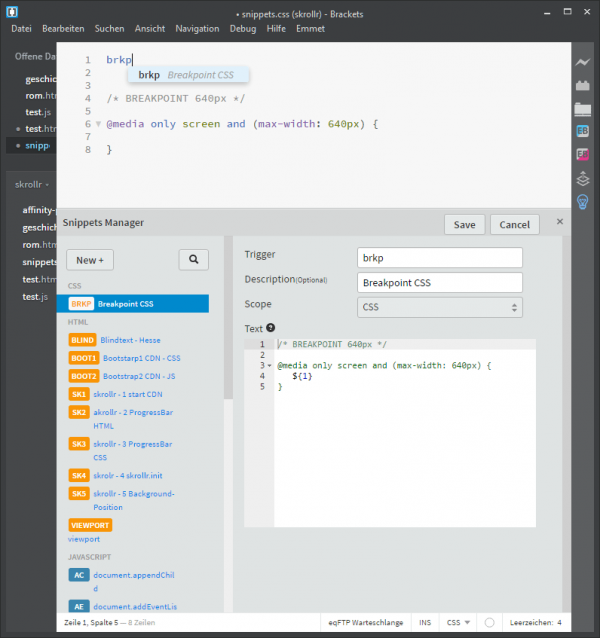Image resolution: width=600 pixels, height=638 pixels.
Task: Click the pink EB sidebar icon
Action: tap(583, 154)
